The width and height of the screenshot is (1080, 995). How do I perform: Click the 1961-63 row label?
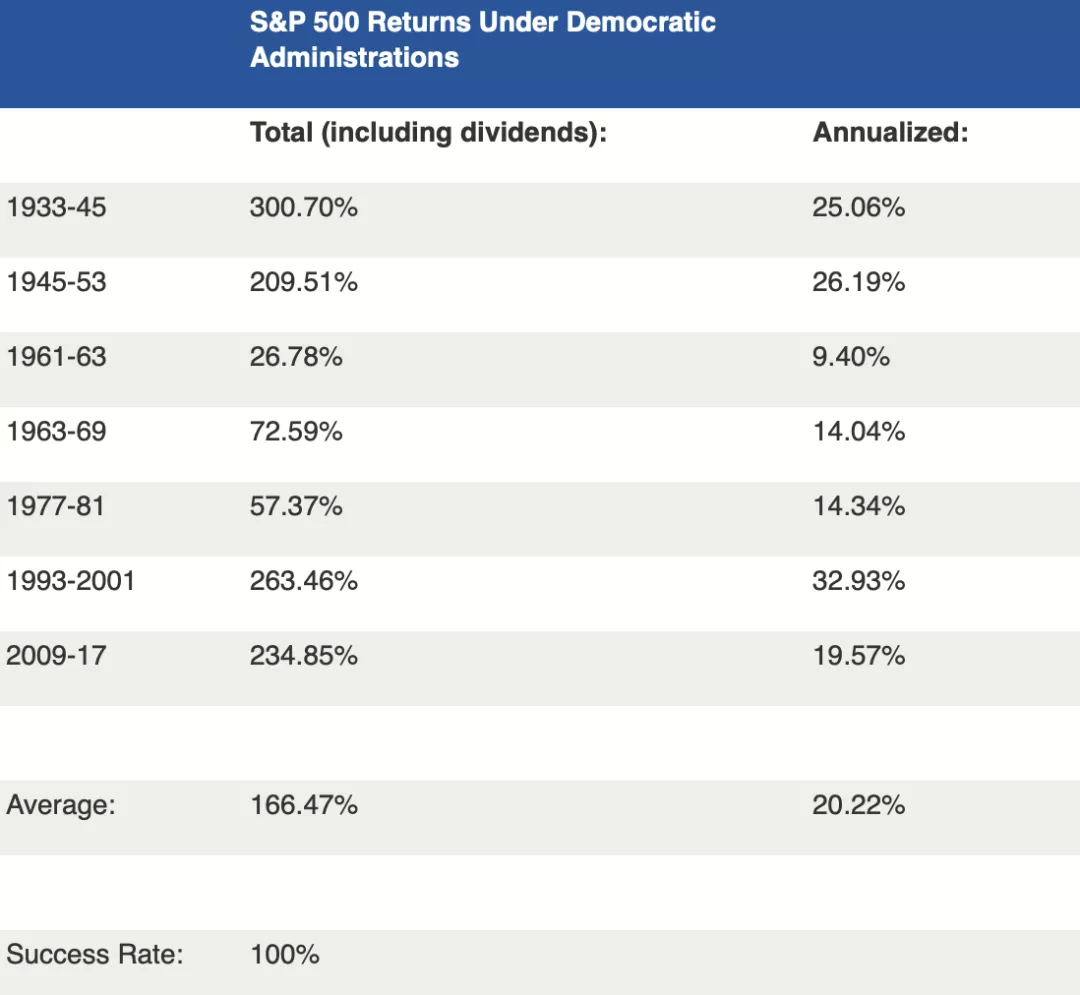(x=56, y=357)
